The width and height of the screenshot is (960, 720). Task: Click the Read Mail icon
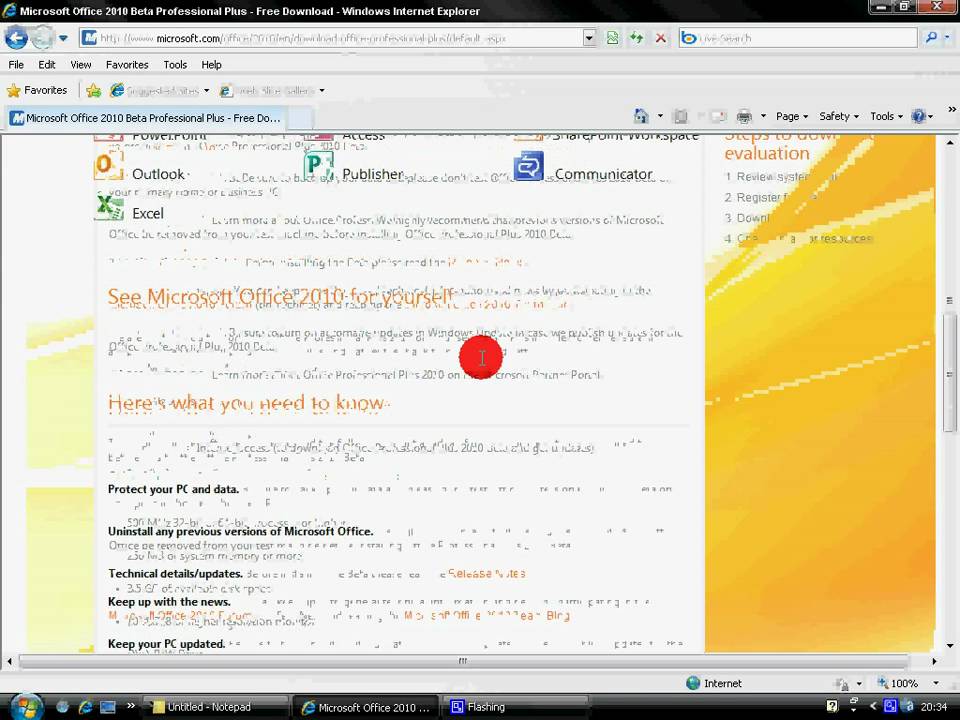click(718, 116)
